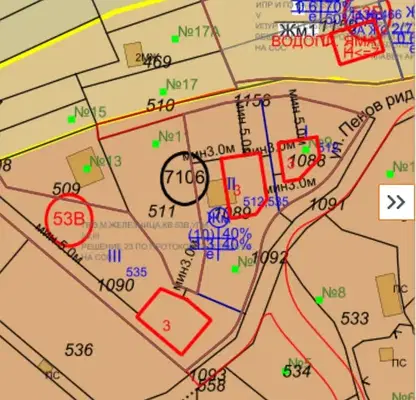The height and width of the screenshot is (400, 416).
Task: Select the green marker labeled №17
Action: [x=163, y=91]
